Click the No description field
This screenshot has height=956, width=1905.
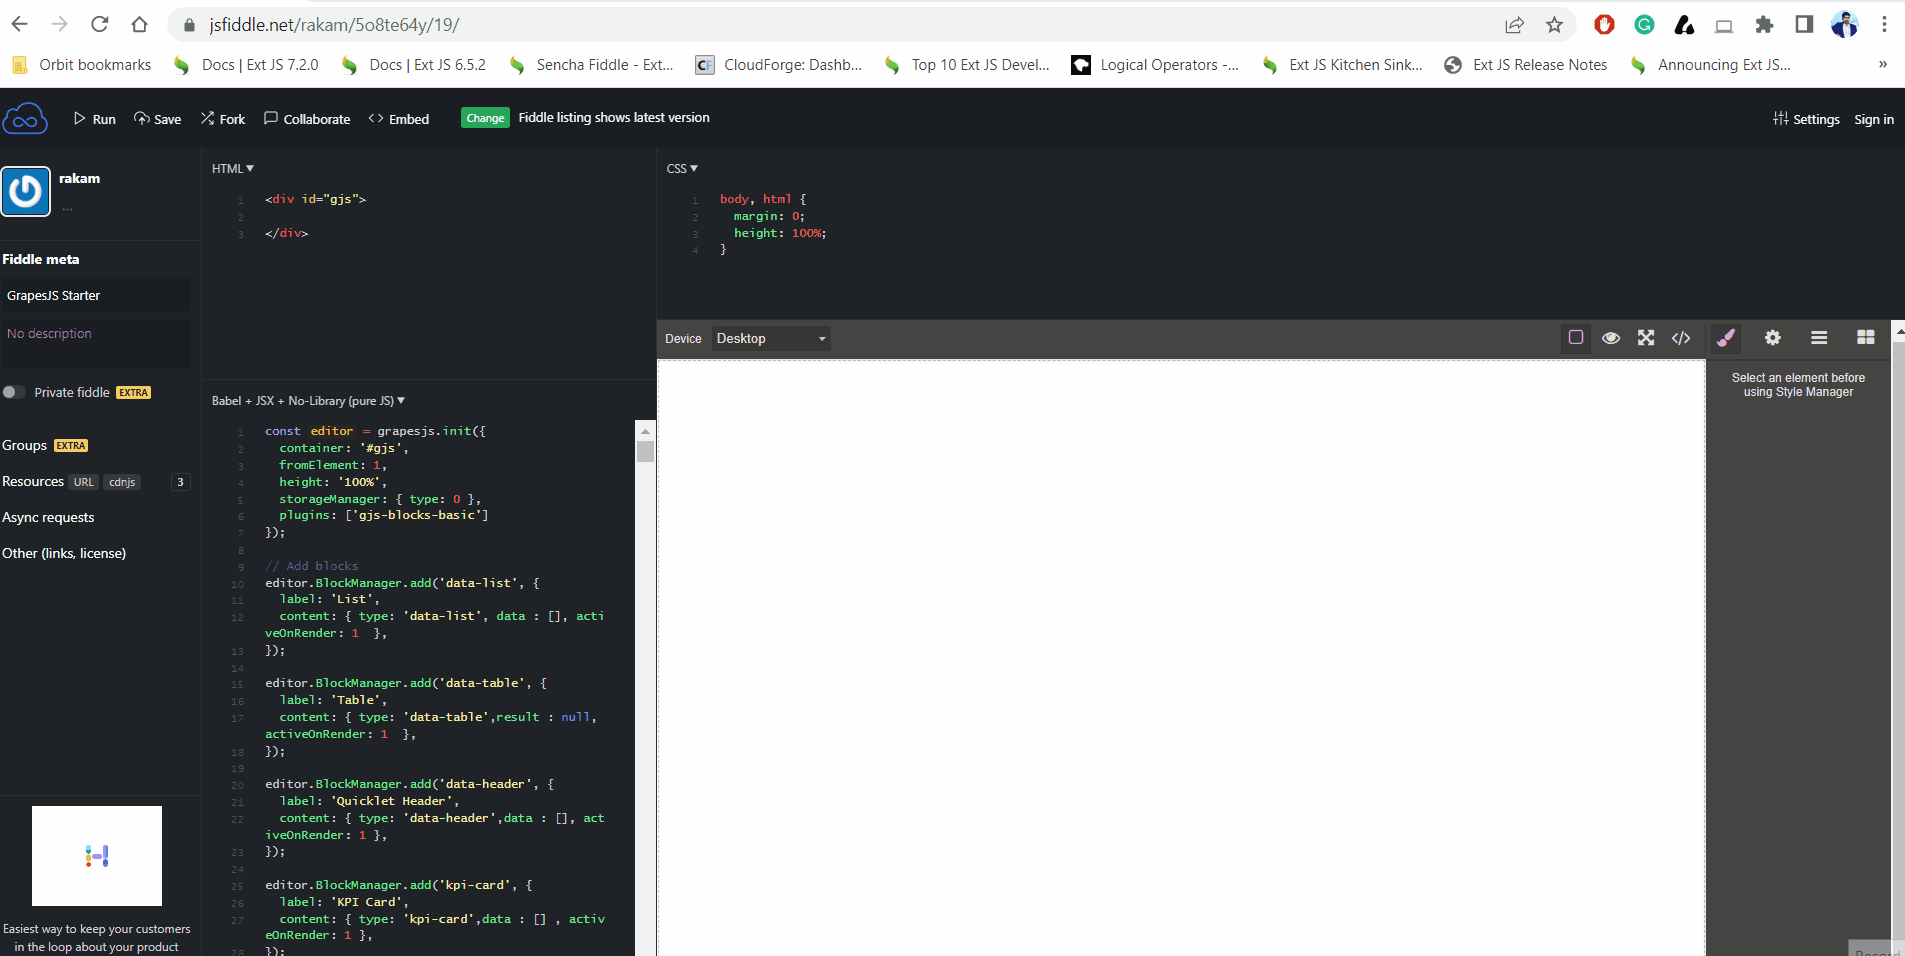tap(96, 343)
